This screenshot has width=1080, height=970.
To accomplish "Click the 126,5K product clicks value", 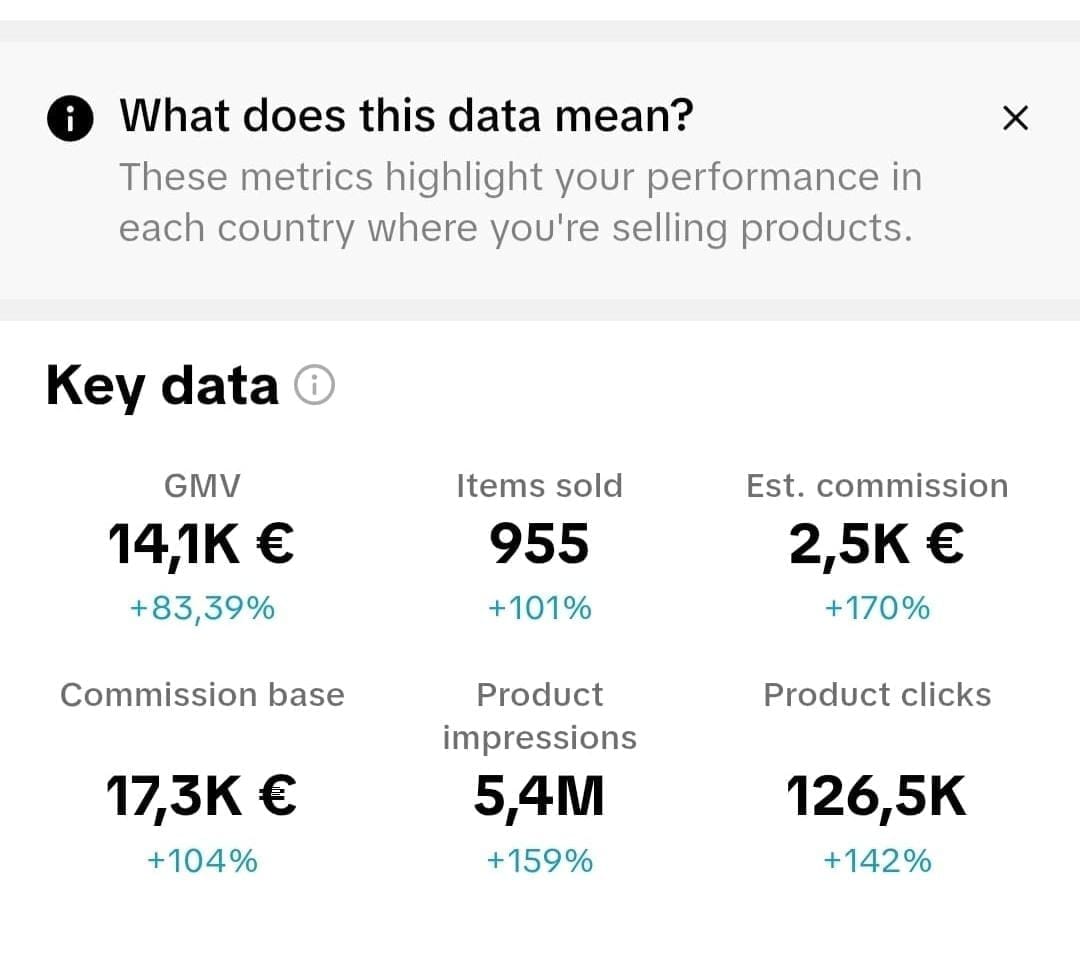I will pyautogui.click(x=877, y=797).
